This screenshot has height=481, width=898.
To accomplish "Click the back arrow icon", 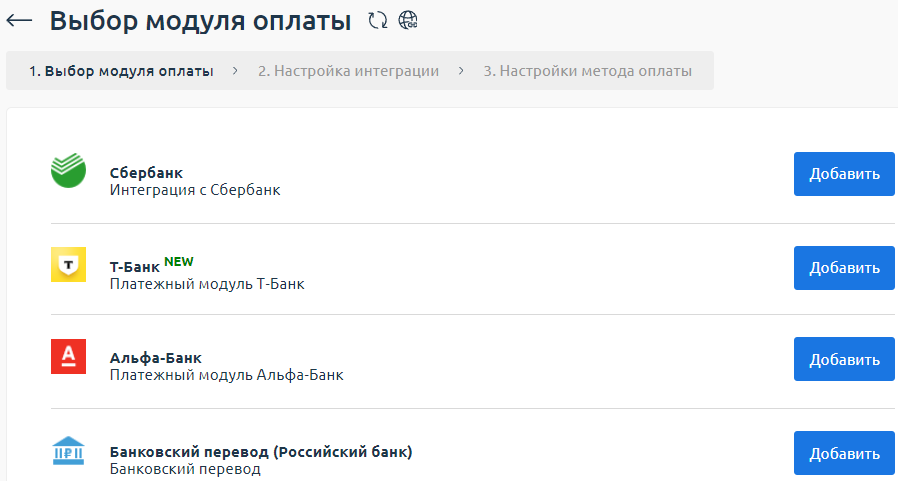I will 20,20.
